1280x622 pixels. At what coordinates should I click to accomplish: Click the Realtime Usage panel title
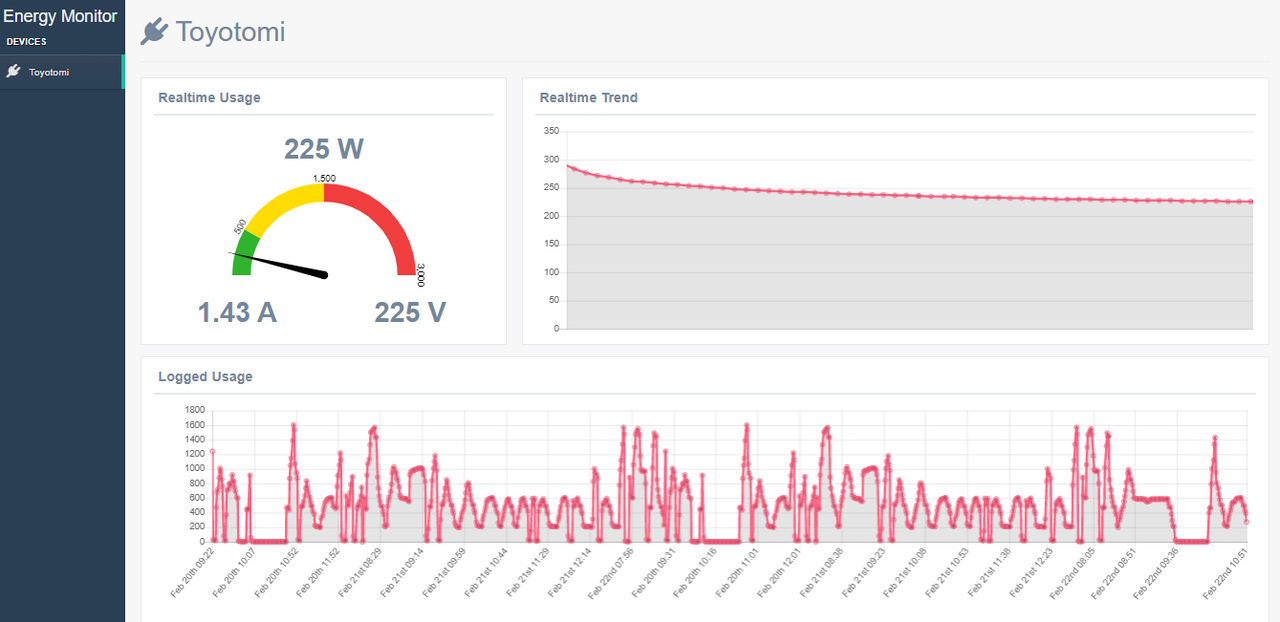pos(209,98)
